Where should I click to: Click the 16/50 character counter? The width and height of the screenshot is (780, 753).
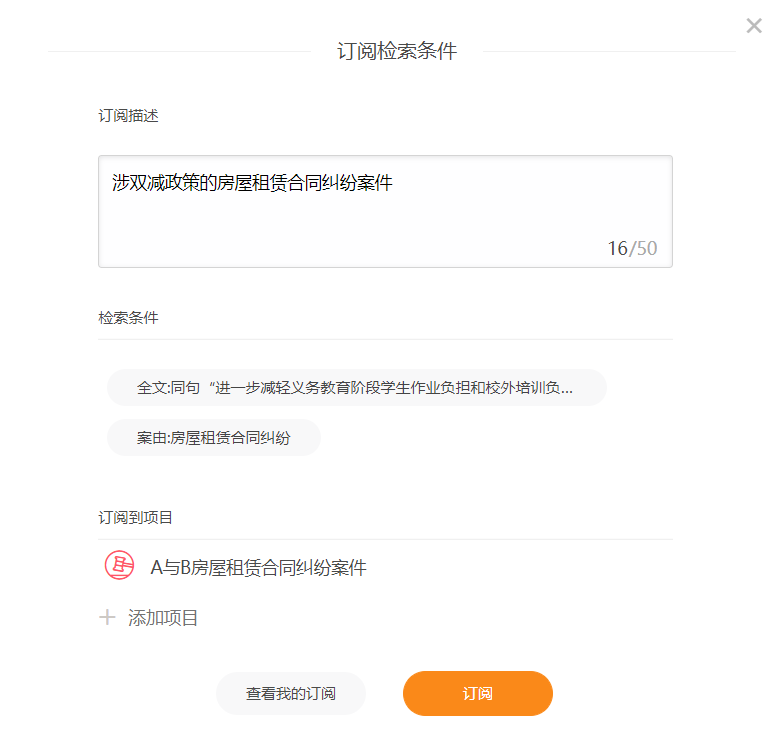tap(632, 248)
